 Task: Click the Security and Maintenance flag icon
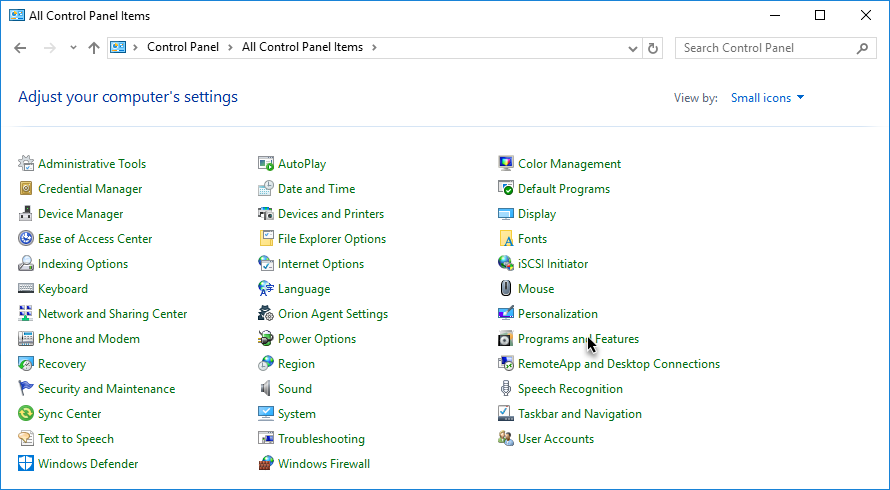click(x=26, y=388)
